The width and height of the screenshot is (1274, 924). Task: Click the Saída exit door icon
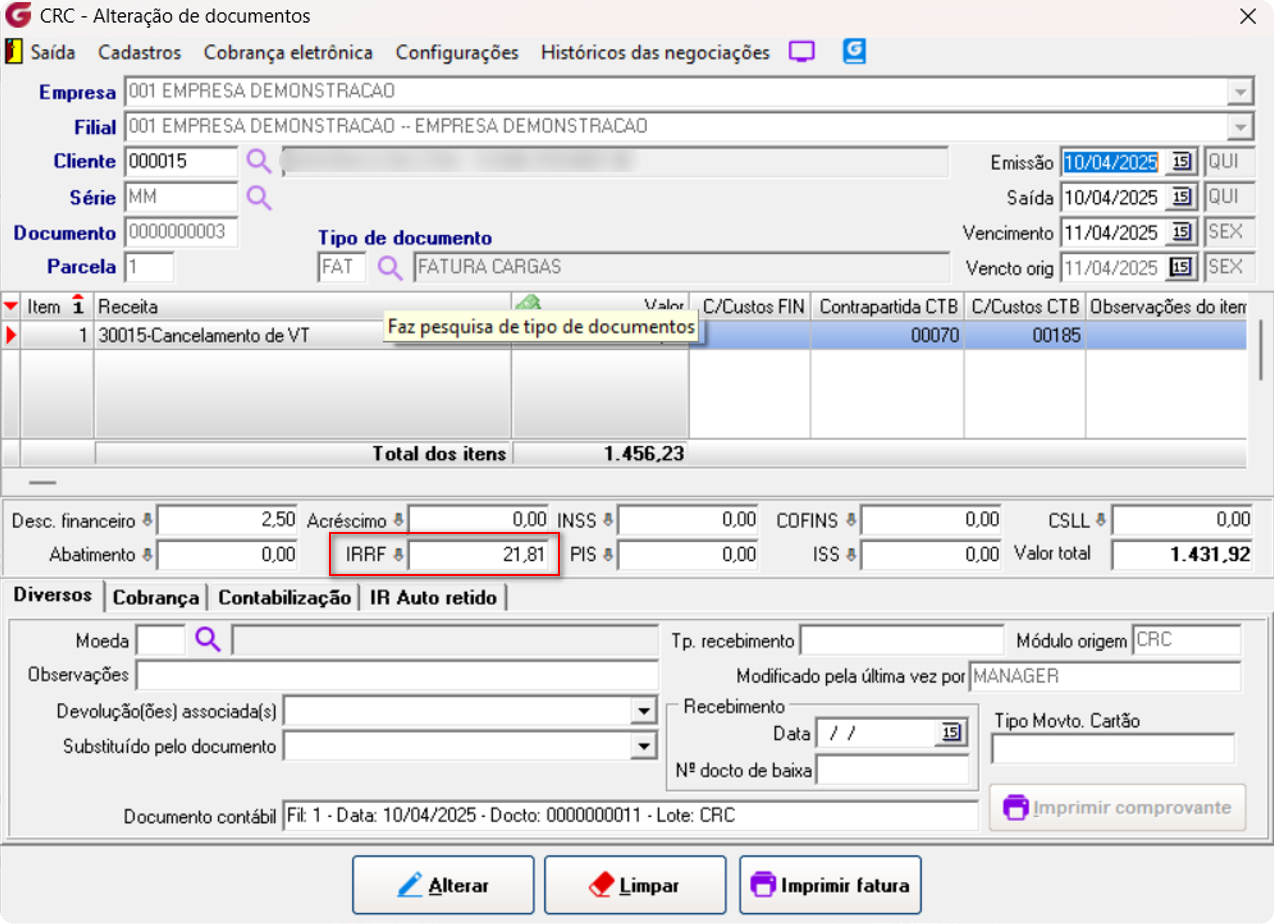15,52
